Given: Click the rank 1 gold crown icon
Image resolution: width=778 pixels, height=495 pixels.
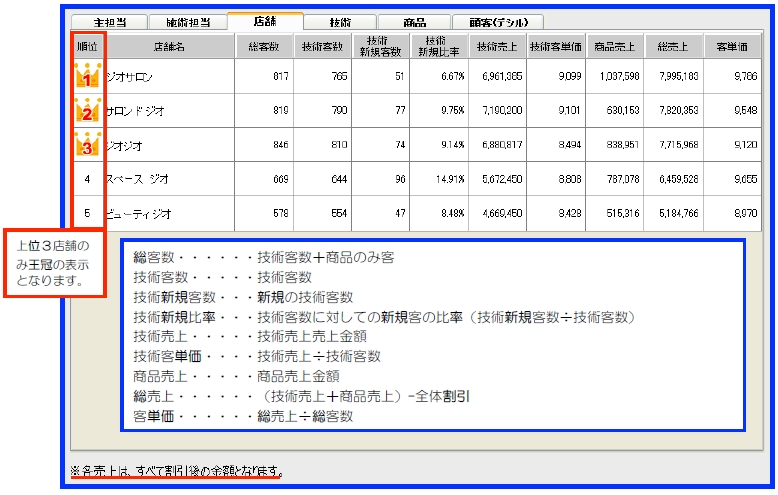Looking at the screenshot, I should tap(87, 77).
